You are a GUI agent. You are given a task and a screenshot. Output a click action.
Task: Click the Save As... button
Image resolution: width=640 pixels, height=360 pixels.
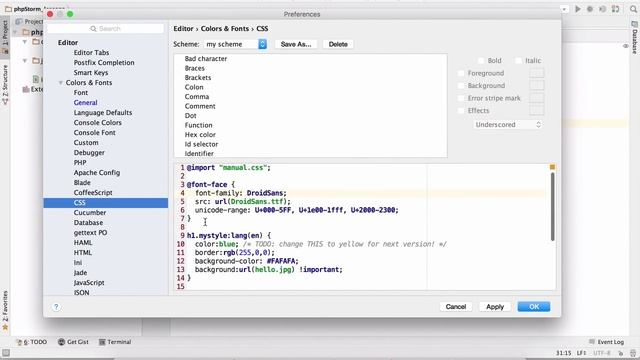(x=296, y=44)
